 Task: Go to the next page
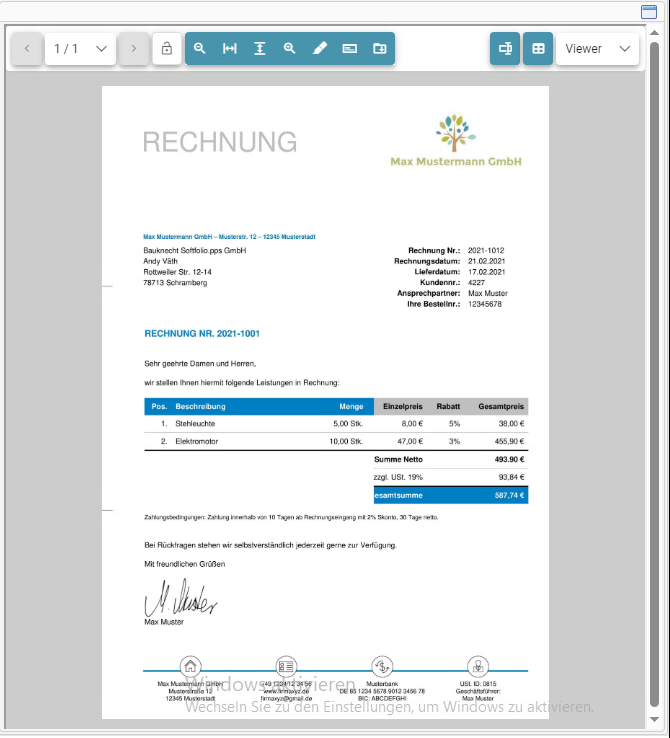click(x=134, y=48)
